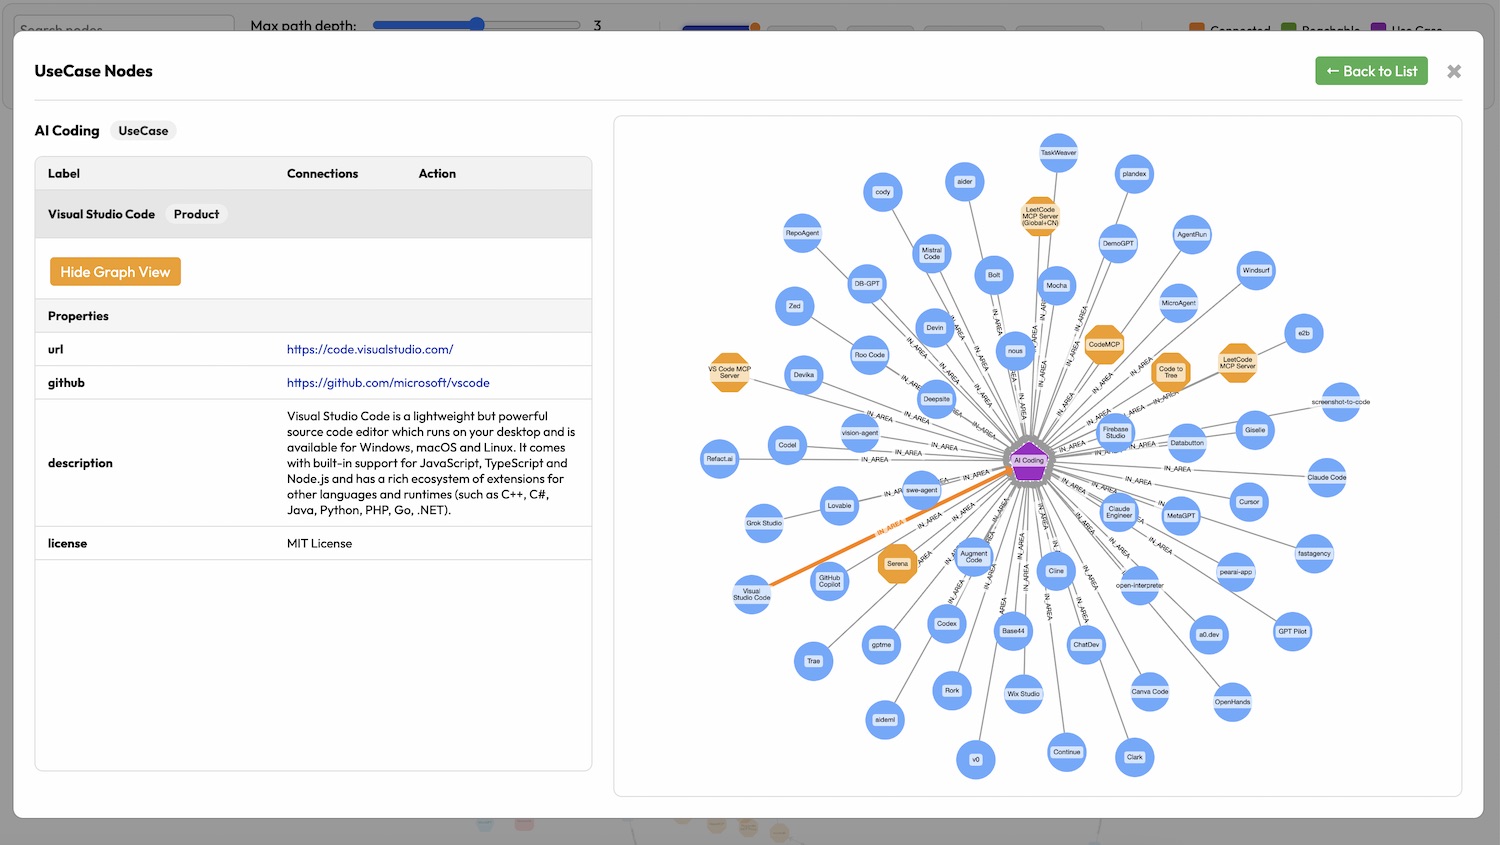Select the LeetCode MCP Server (Global+CN) node
Screen dimensions: 1500x845
click(x=1040, y=216)
